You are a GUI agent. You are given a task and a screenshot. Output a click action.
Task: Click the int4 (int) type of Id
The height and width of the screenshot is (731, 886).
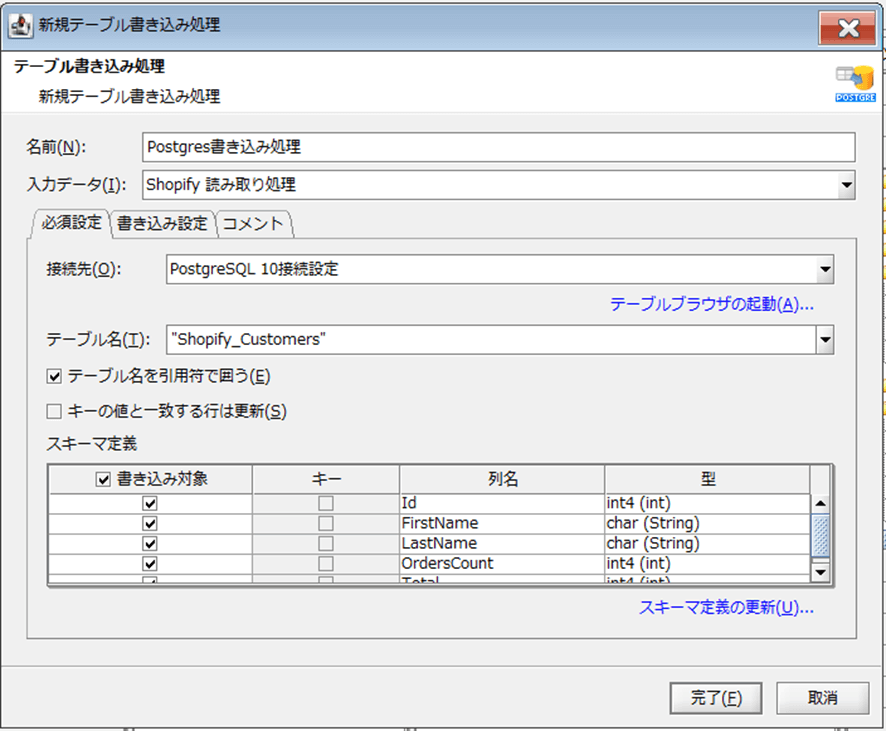pos(707,503)
